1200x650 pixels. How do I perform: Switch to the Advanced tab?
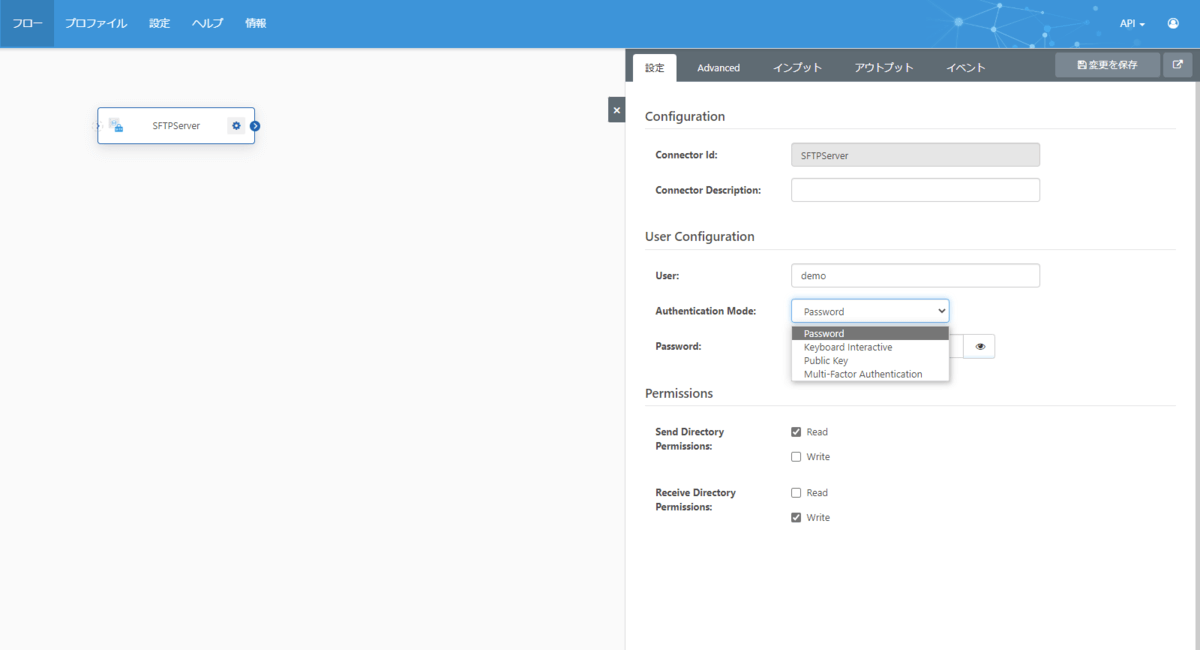pyautogui.click(x=718, y=68)
